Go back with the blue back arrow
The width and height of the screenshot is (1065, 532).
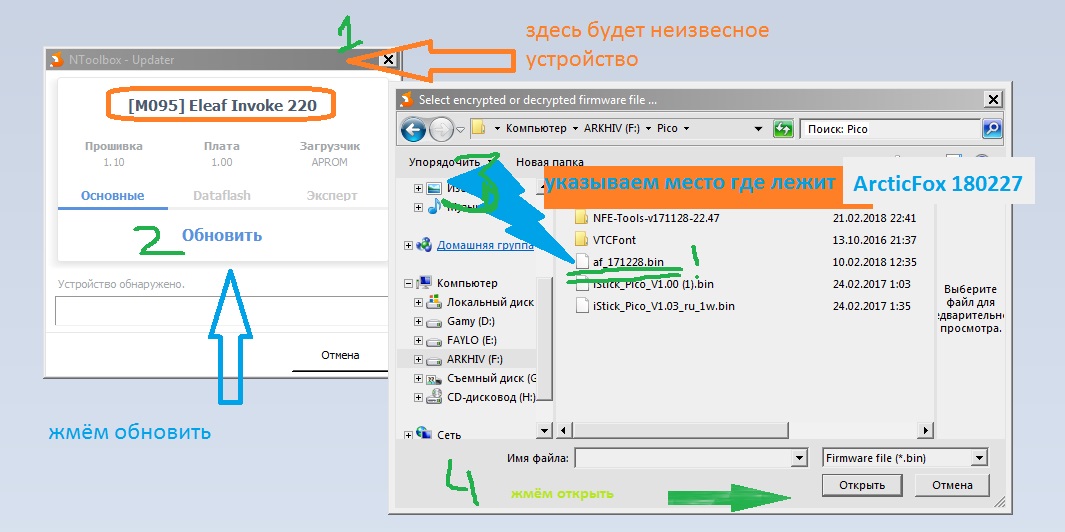(414, 128)
